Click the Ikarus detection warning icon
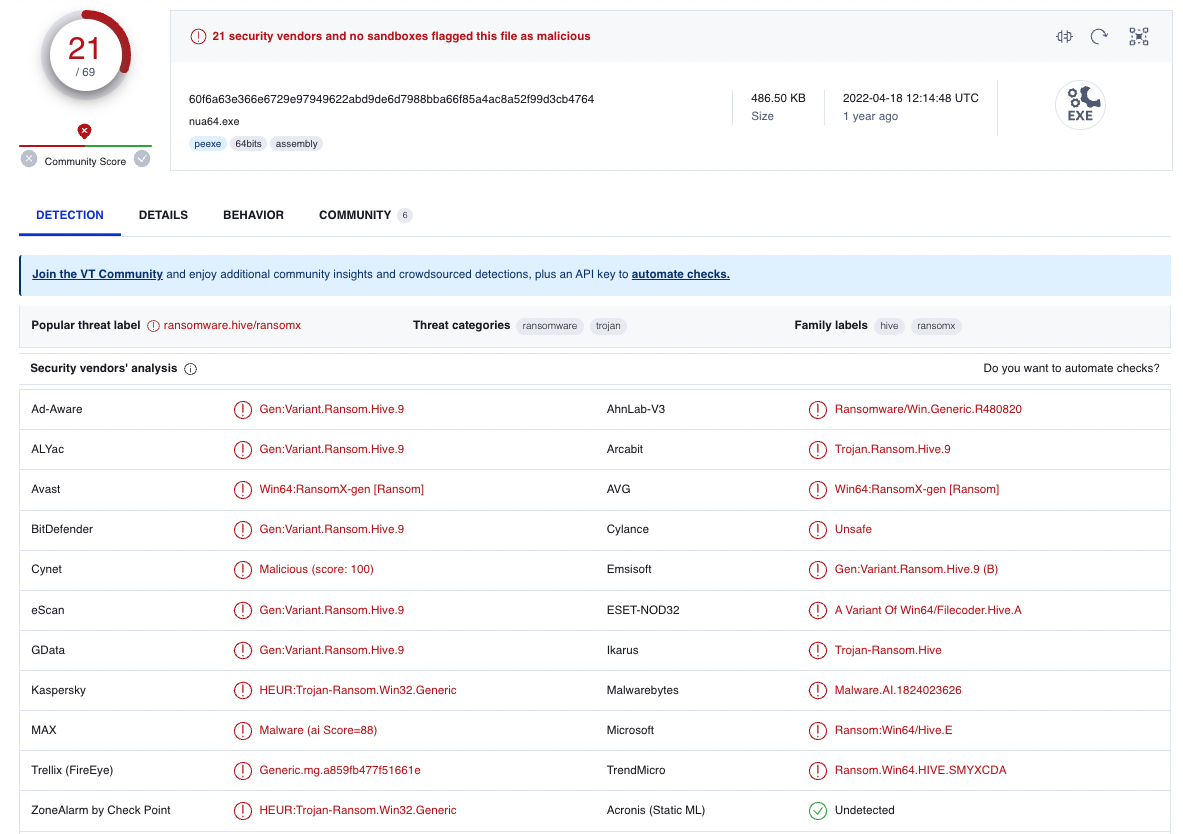Image resolution: width=1183 pixels, height=834 pixels. [818, 651]
